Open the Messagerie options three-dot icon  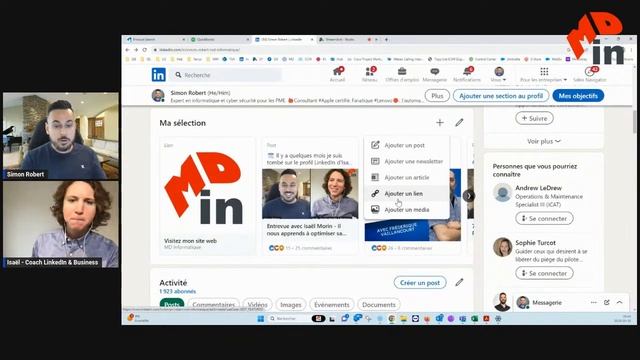(593, 302)
